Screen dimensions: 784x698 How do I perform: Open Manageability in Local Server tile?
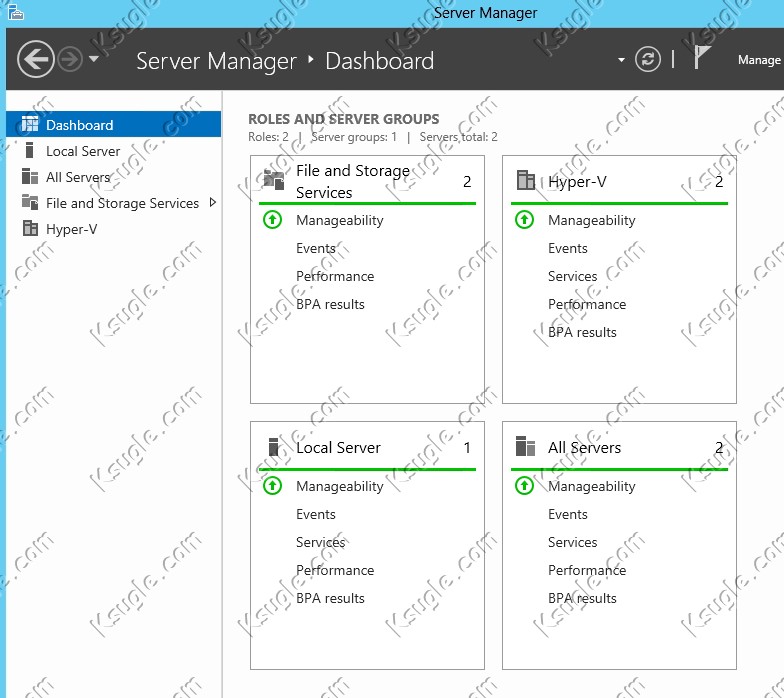pyautogui.click(x=340, y=486)
